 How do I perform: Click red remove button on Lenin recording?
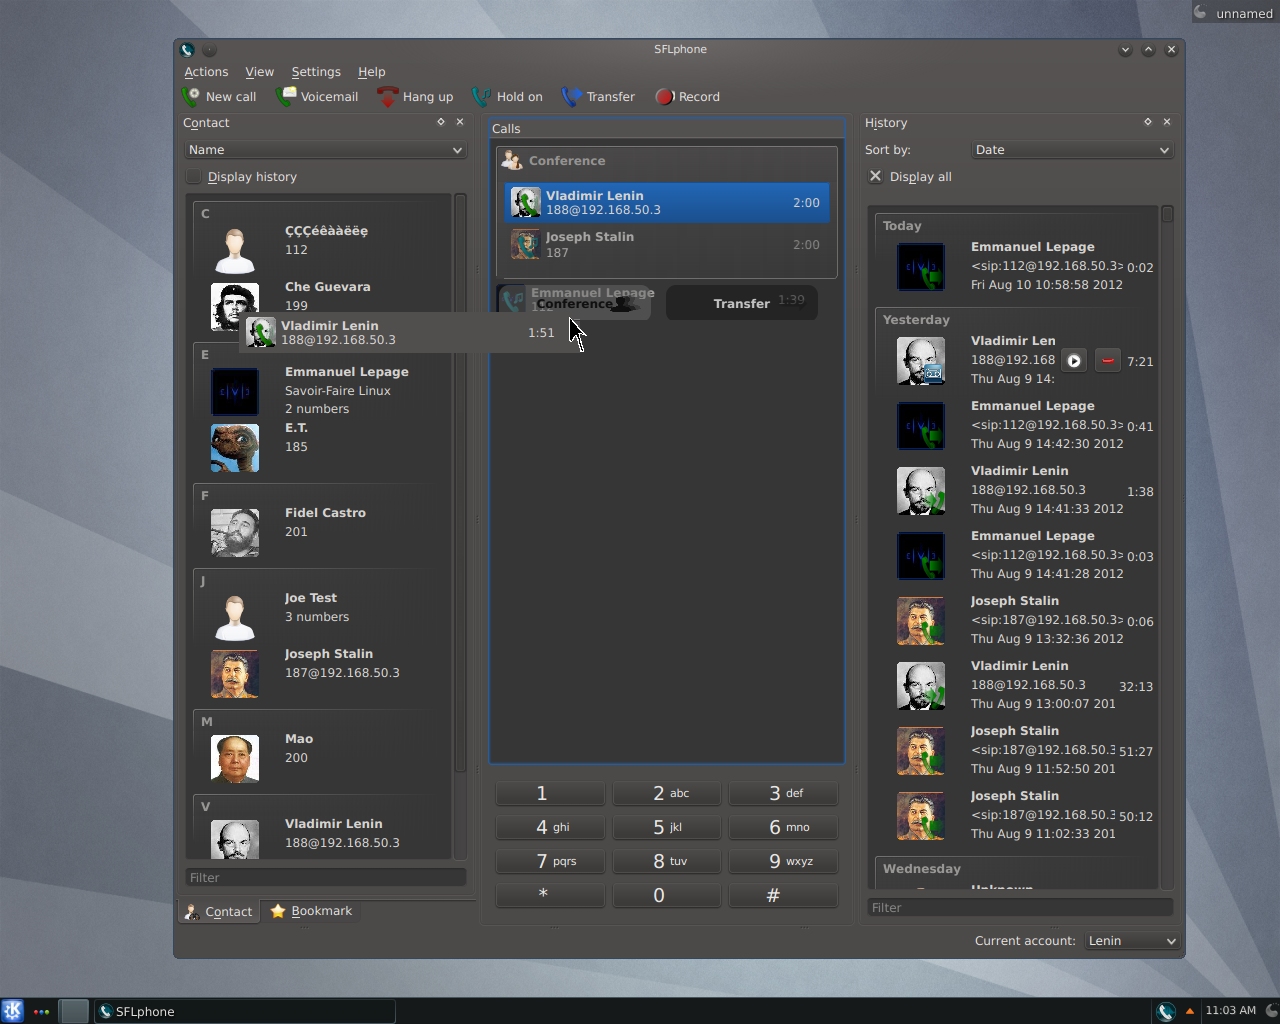pos(1107,361)
